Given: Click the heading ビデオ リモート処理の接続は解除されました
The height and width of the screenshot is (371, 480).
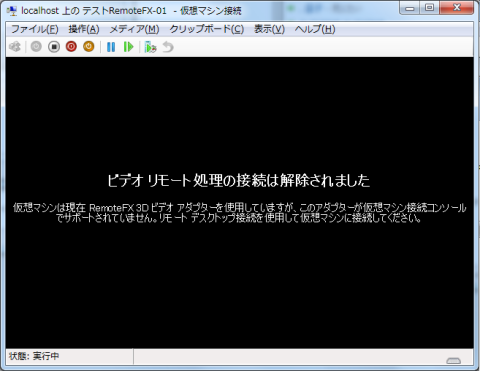Looking at the screenshot, I should tap(238, 181).
